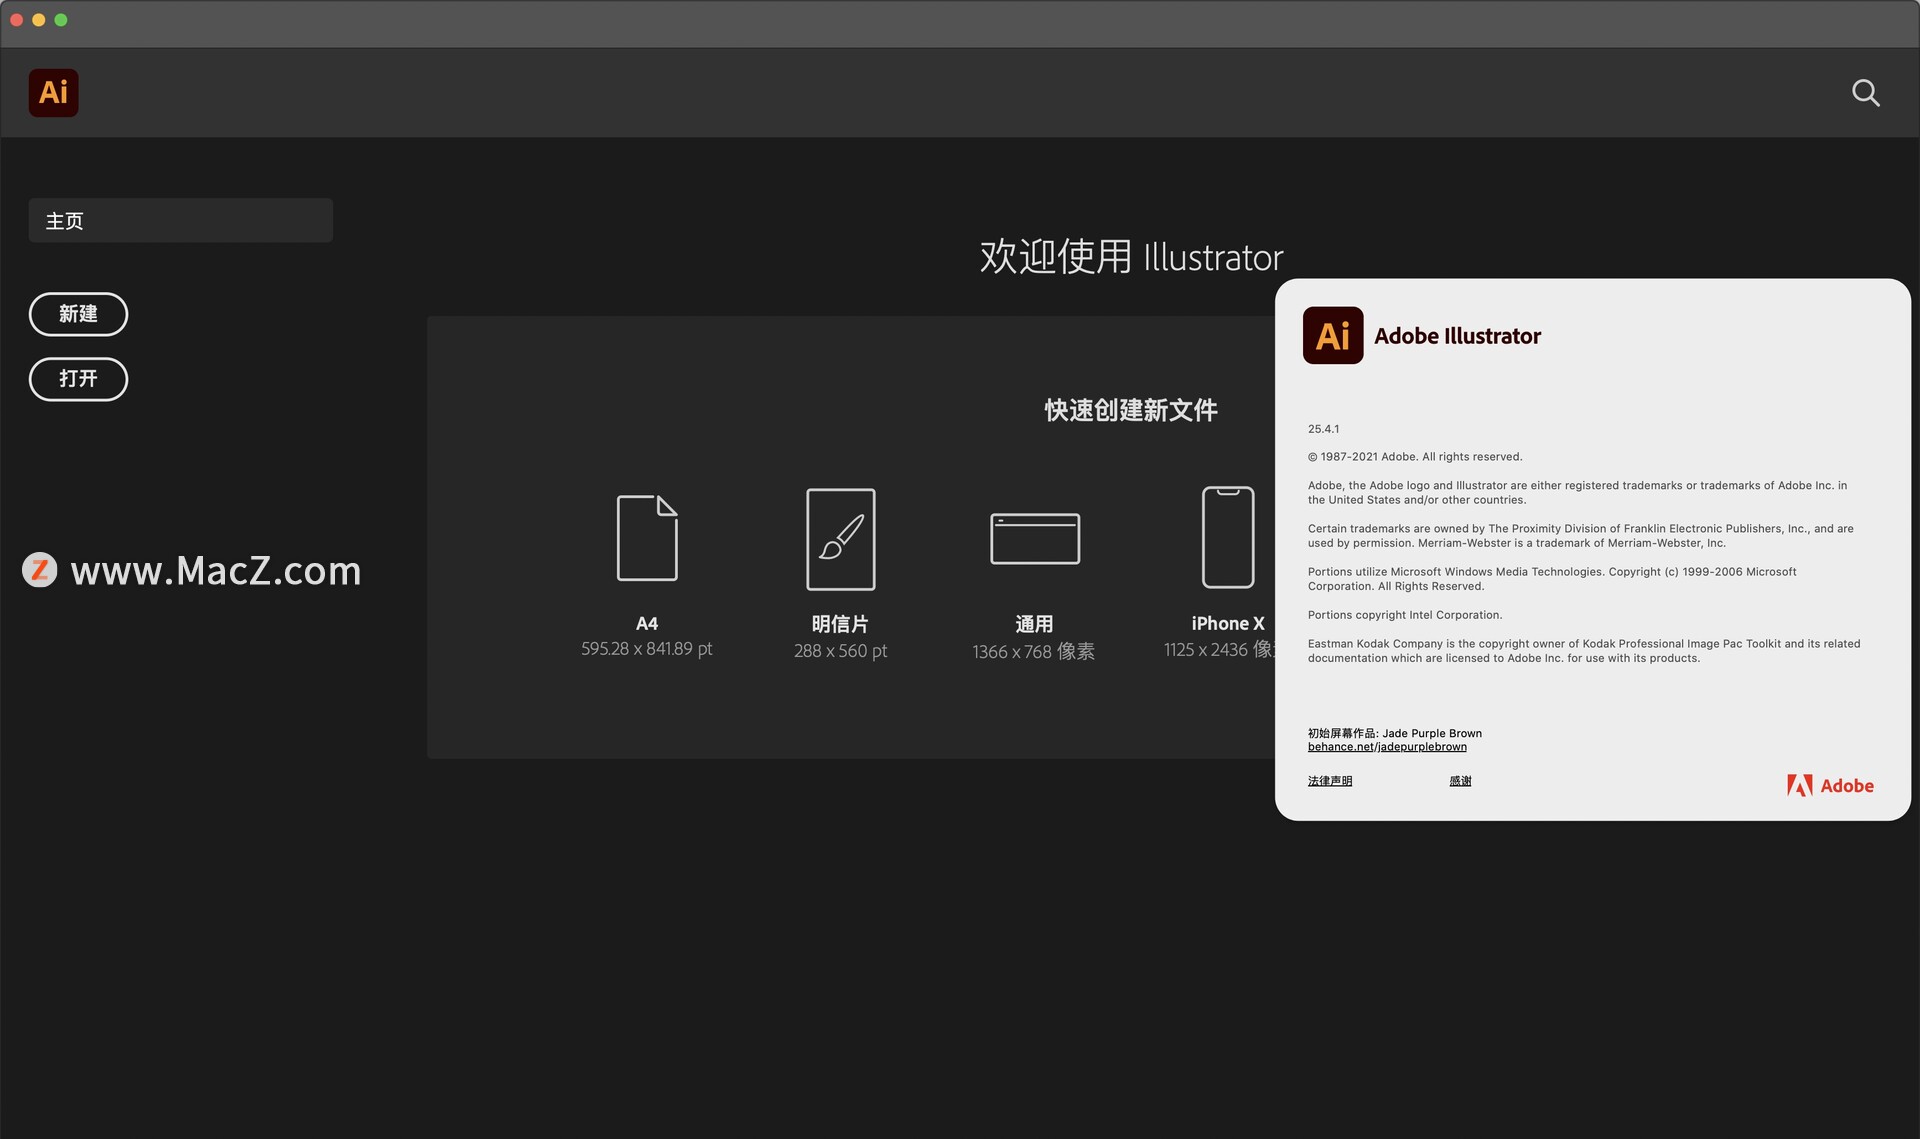Click the Illustrator Ai logo in header
Image resolution: width=1920 pixels, height=1139 pixels.
tap(53, 92)
